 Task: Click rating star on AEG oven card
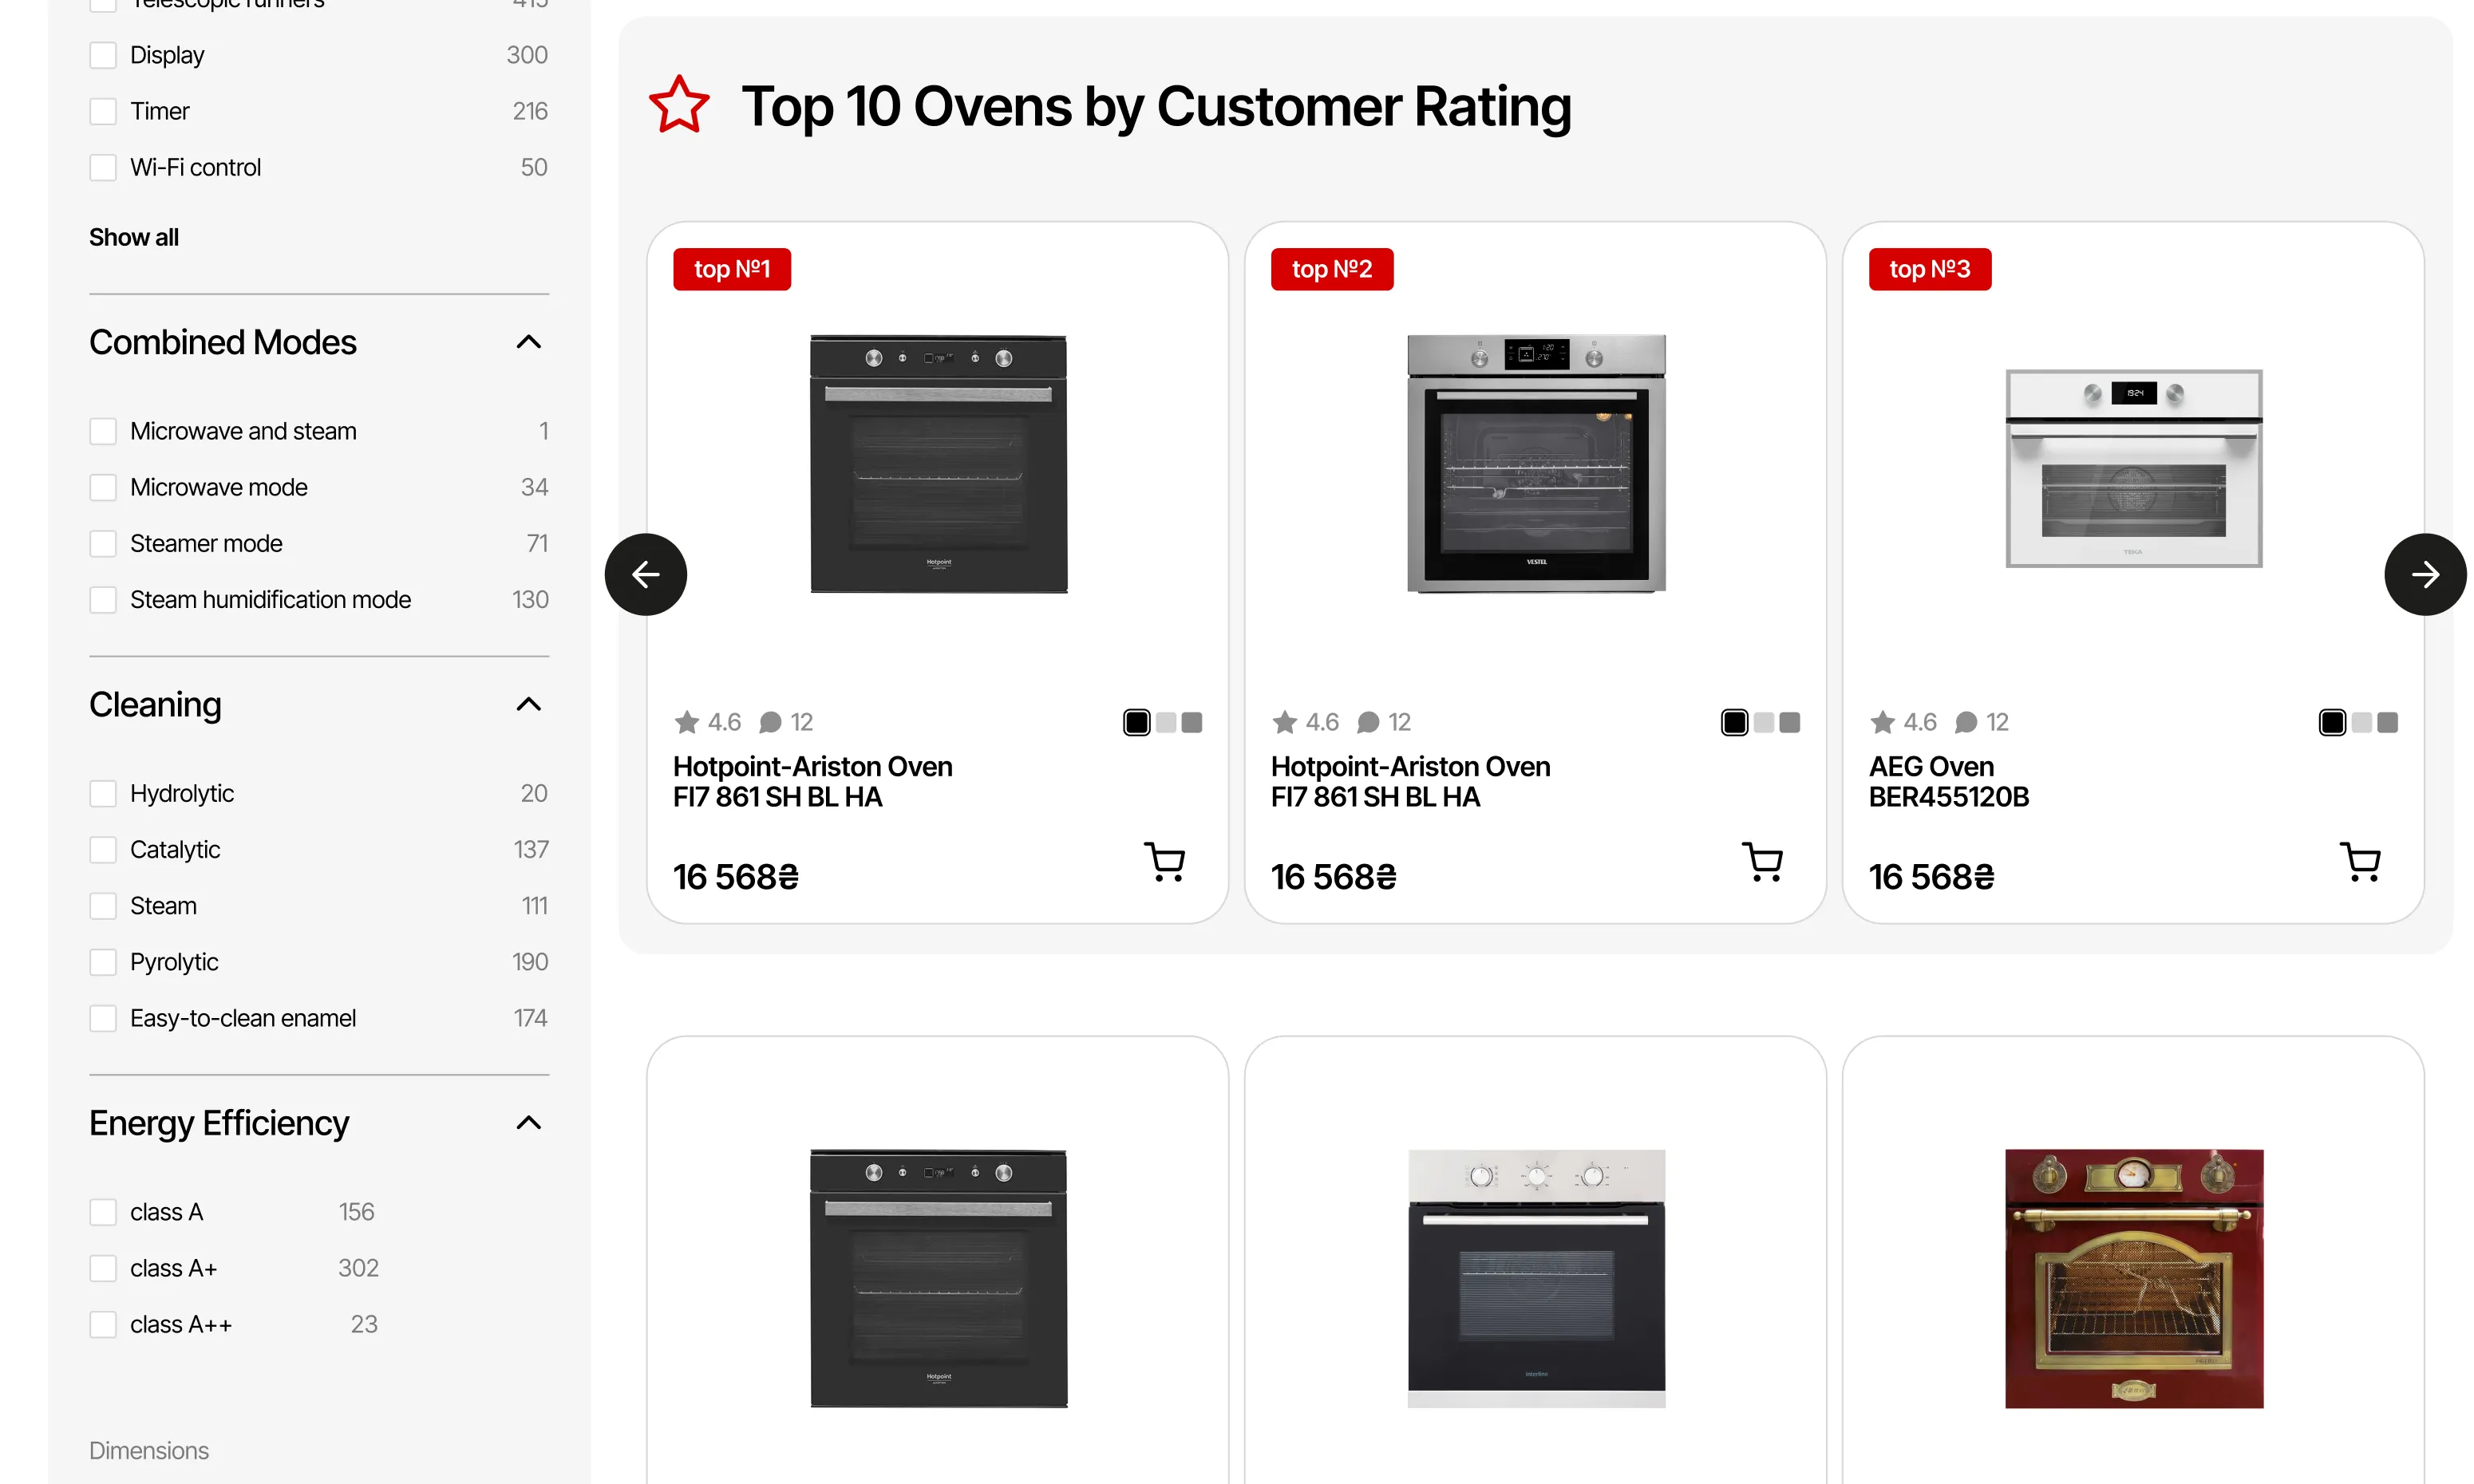1883,722
